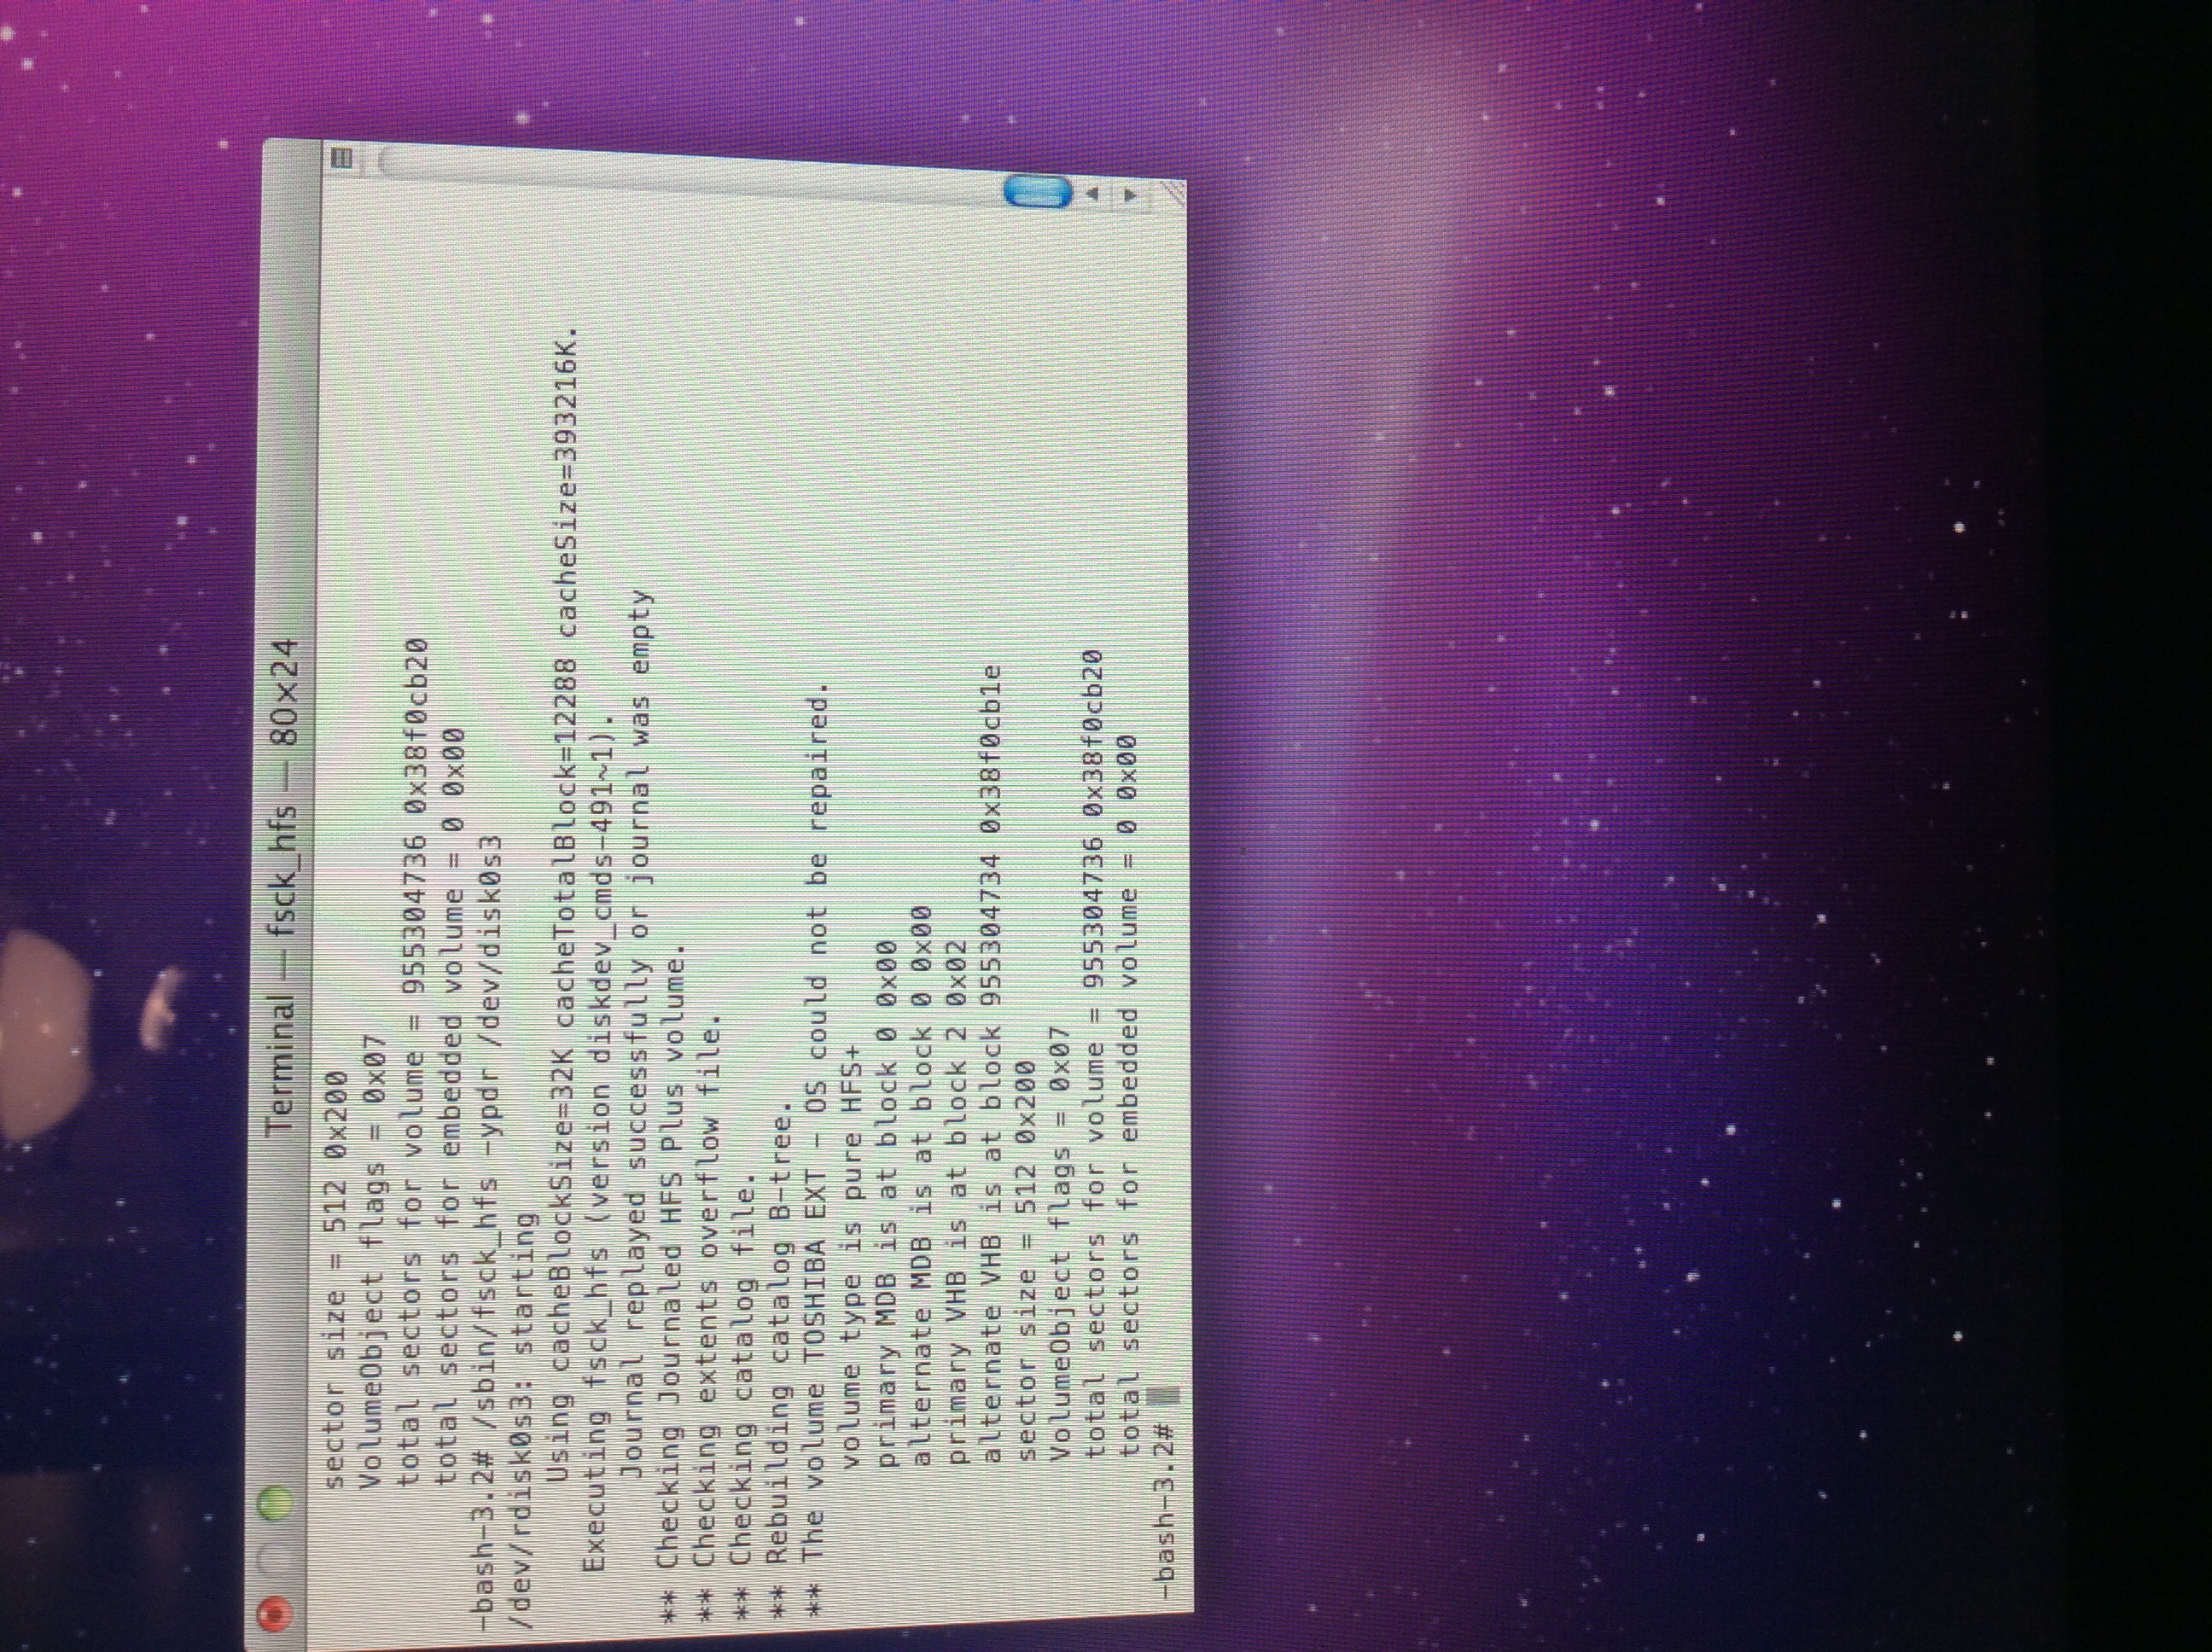Screen dimensions: 2212x1652
Task: Click the scroll down arrow button
Action: point(1130,194)
